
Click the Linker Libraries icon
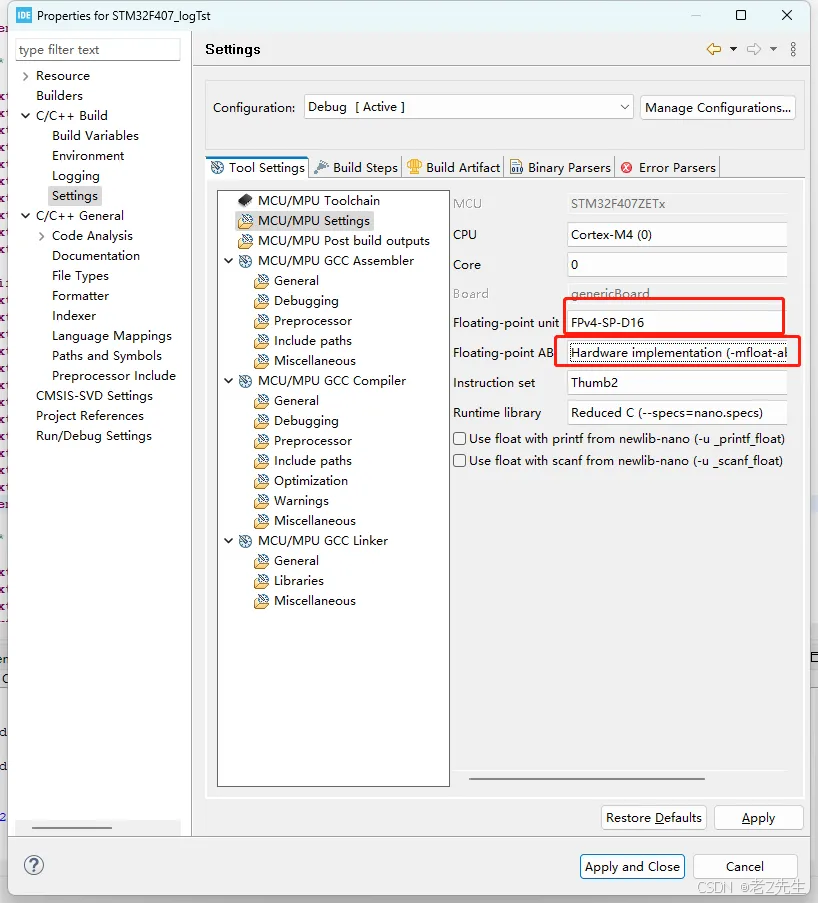(262, 580)
